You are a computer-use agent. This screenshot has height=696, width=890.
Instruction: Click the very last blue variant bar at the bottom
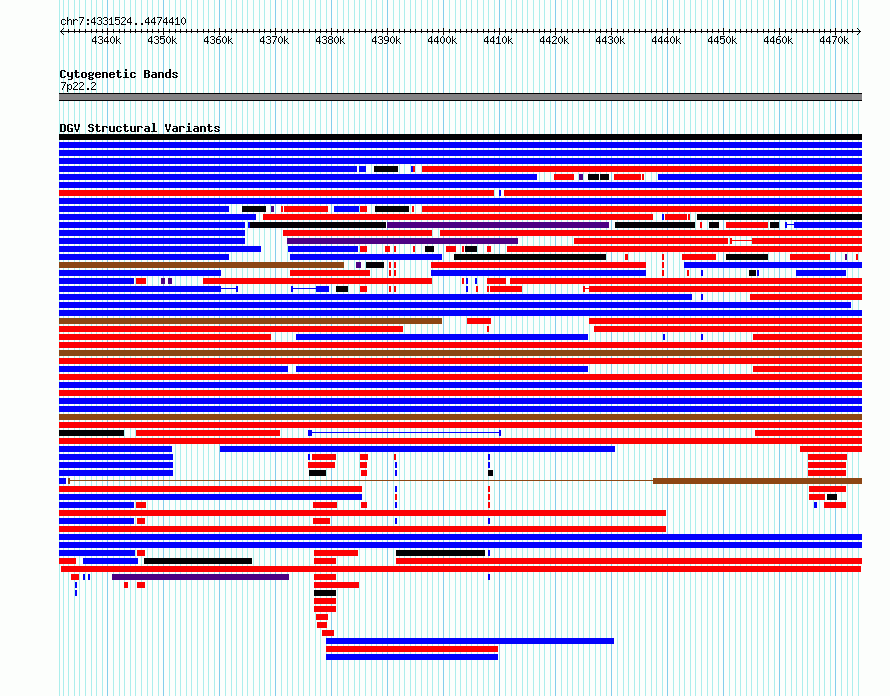412,657
